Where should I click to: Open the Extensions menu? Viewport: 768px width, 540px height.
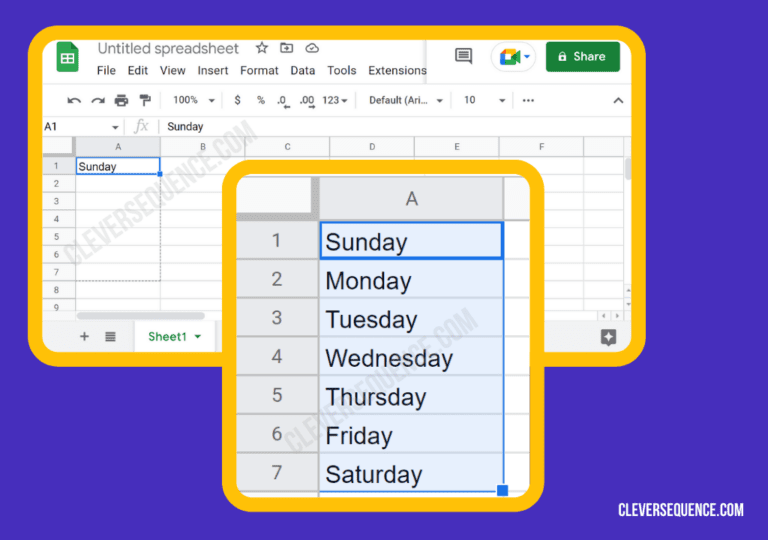tap(397, 71)
